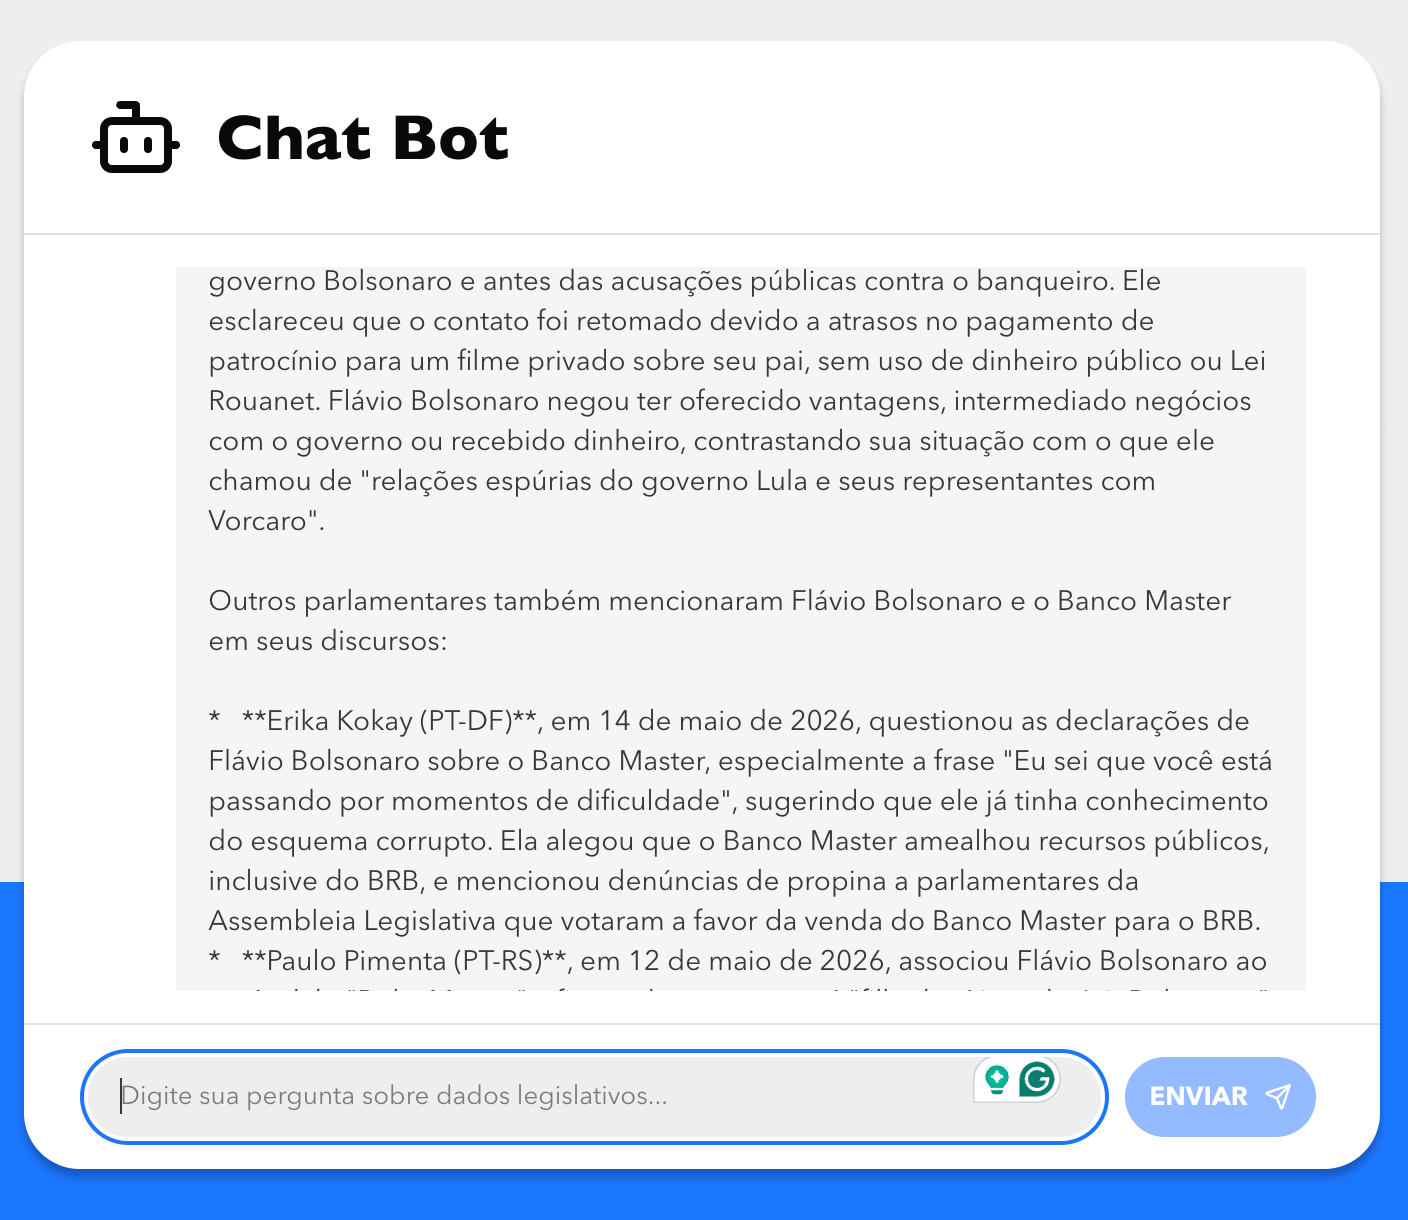
Task: Click the text "Paulo Pimenta (PT-RS)"
Action: [404, 961]
